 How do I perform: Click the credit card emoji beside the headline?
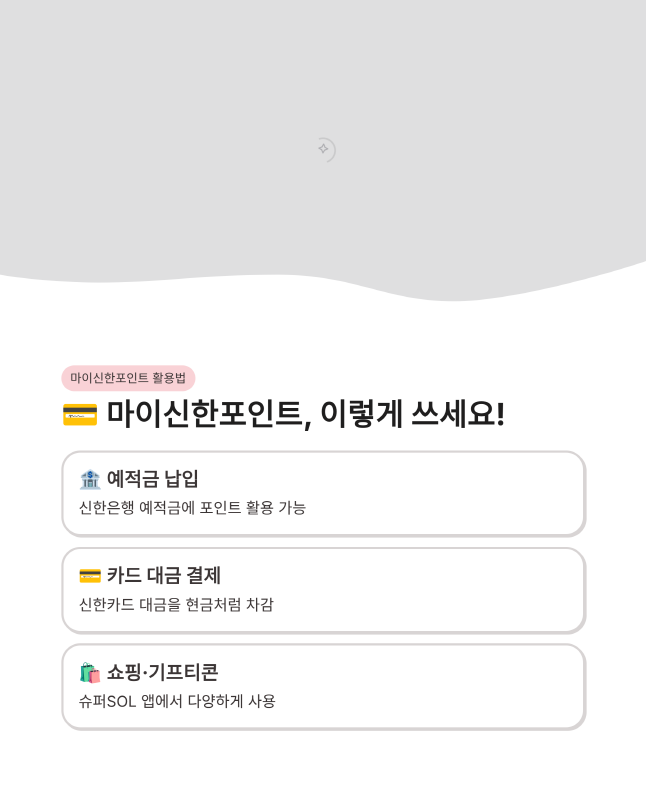pyautogui.click(x=80, y=414)
